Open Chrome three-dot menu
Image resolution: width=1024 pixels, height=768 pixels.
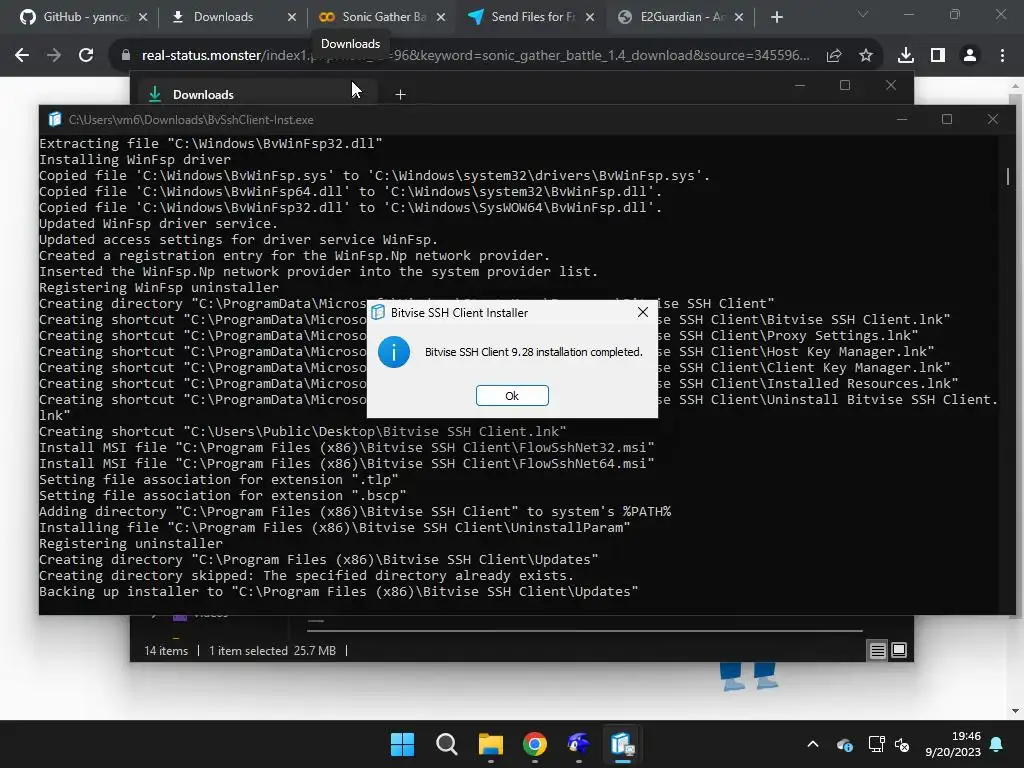tap(1002, 56)
